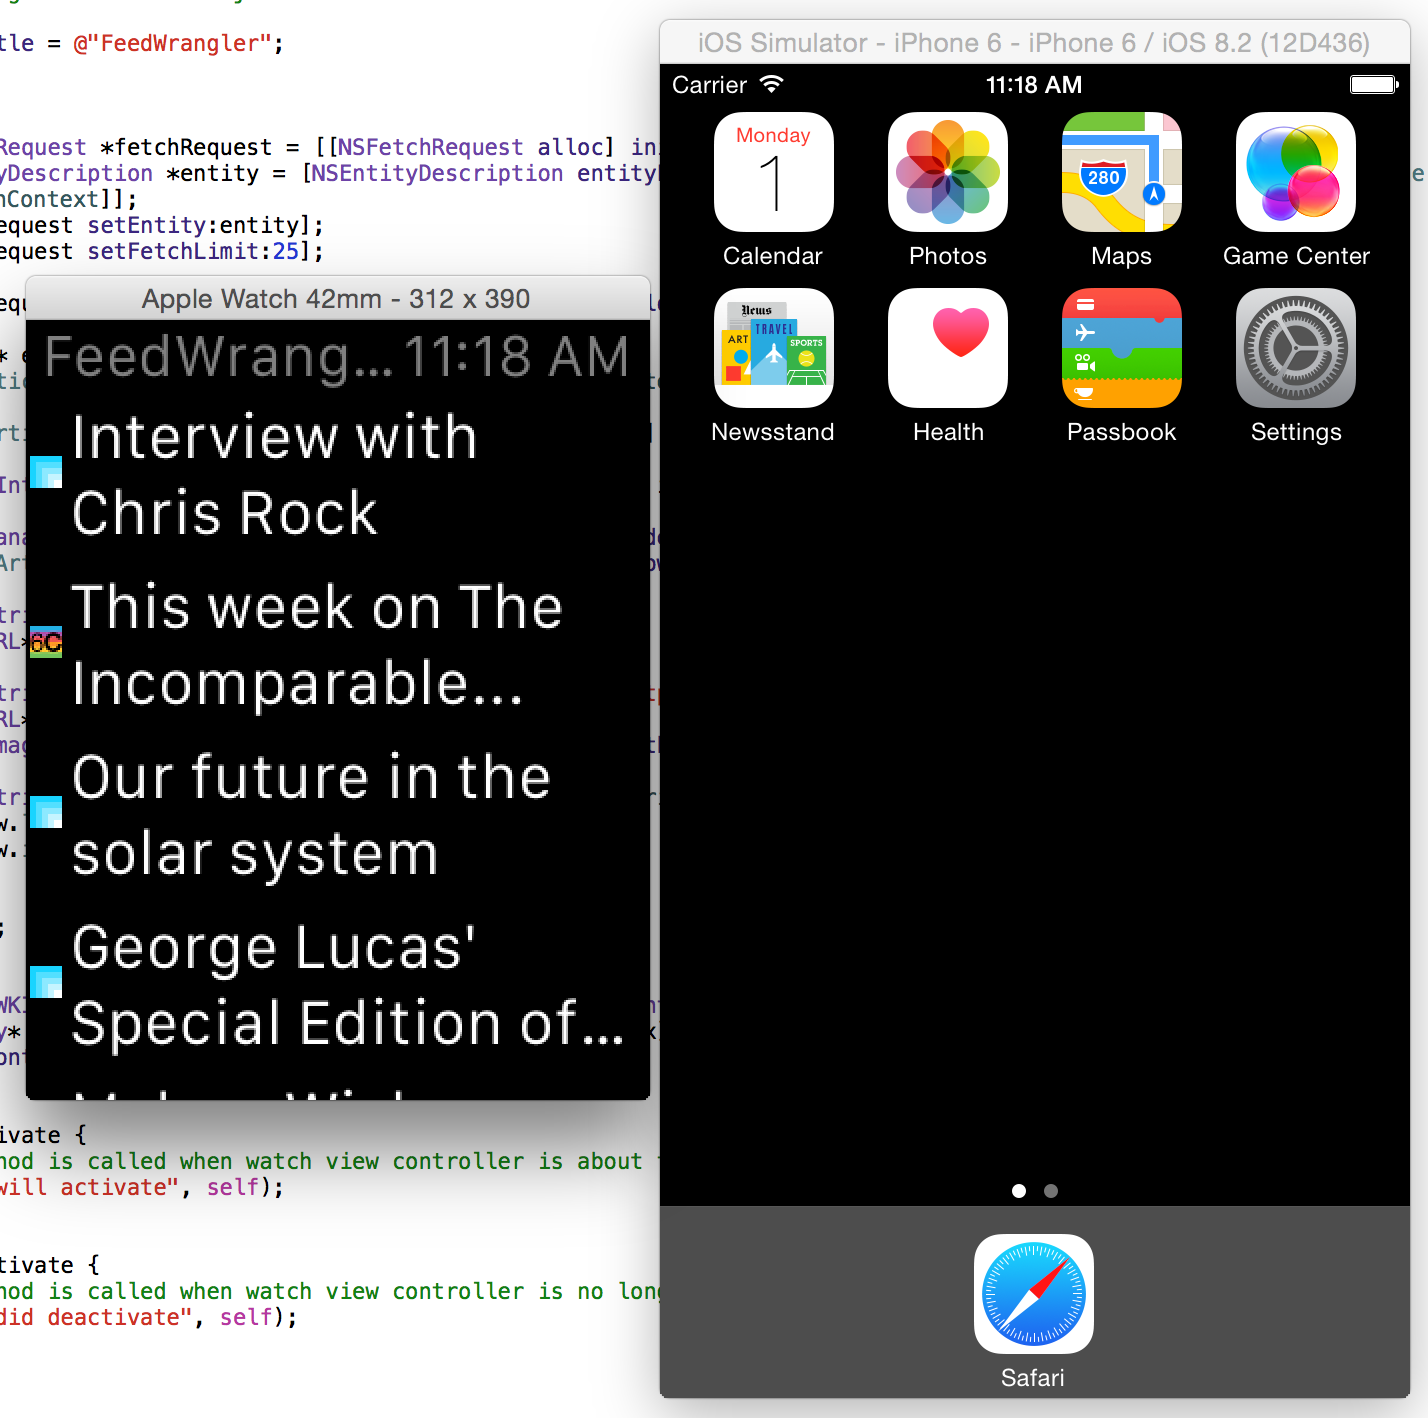
Task: Go to the second home screen page dot
Action: tap(1050, 1191)
